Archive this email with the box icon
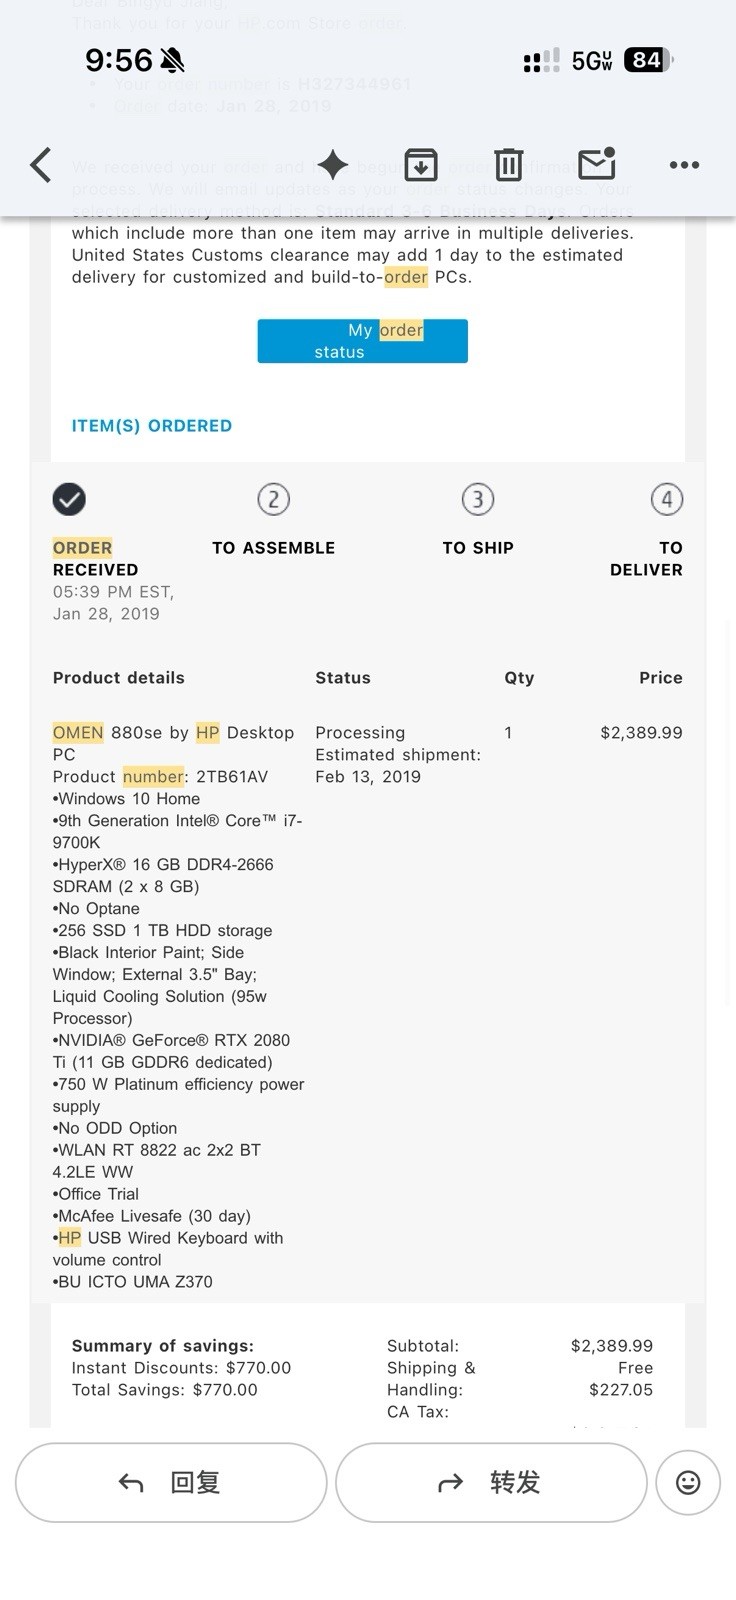This screenshot has height=1600, width=736. (421, 164)
